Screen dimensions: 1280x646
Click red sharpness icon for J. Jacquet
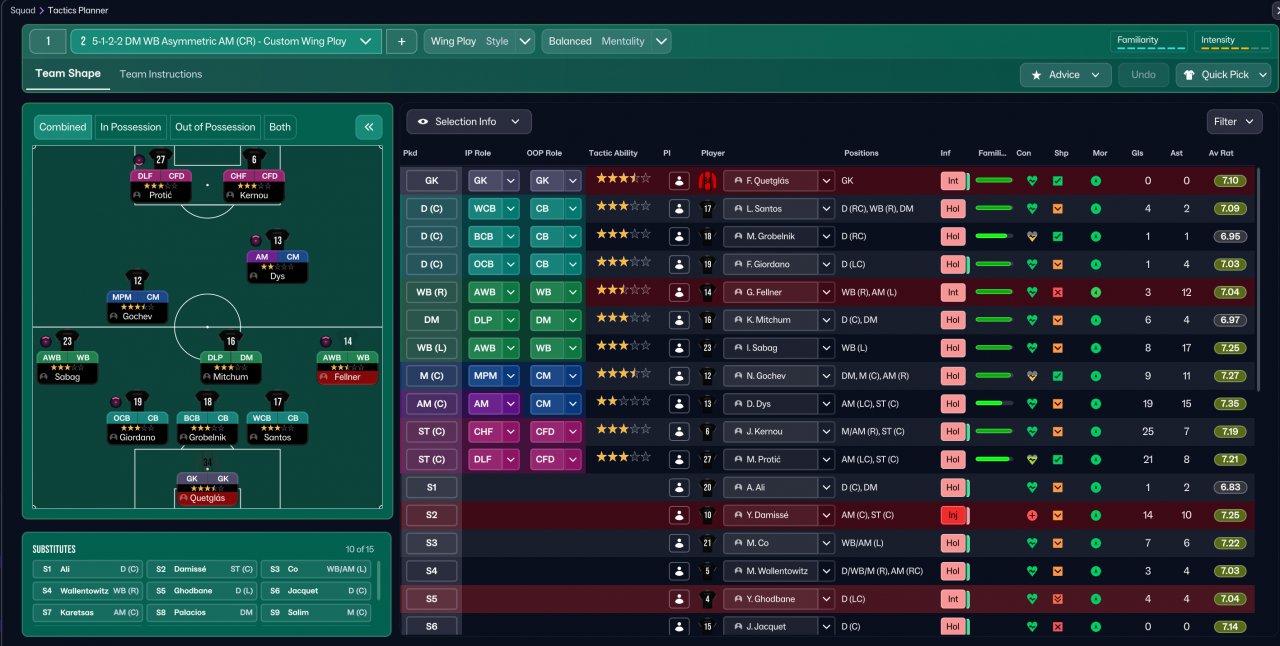click(x=1058, y=626)
